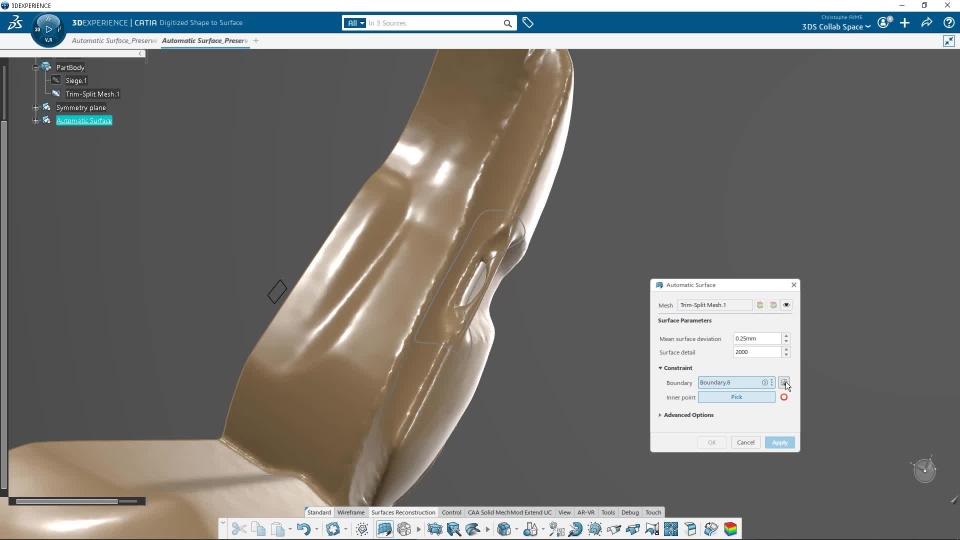Expand the Advanced Options section

[x=660, y=415]
